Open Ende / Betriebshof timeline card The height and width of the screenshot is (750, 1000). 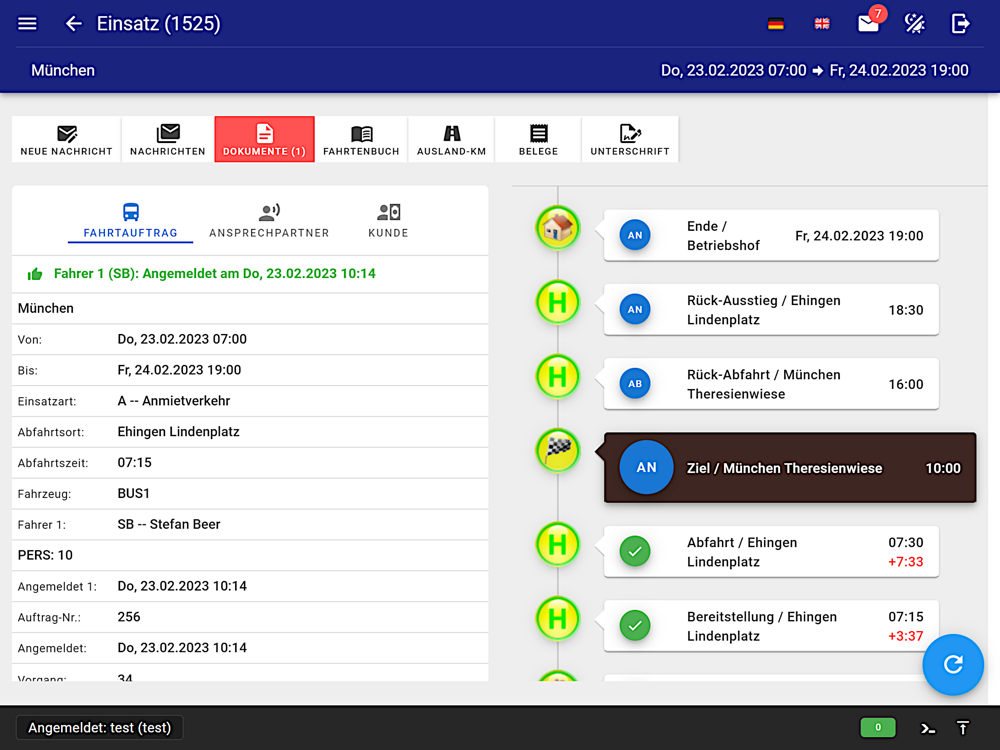(771, 235)
